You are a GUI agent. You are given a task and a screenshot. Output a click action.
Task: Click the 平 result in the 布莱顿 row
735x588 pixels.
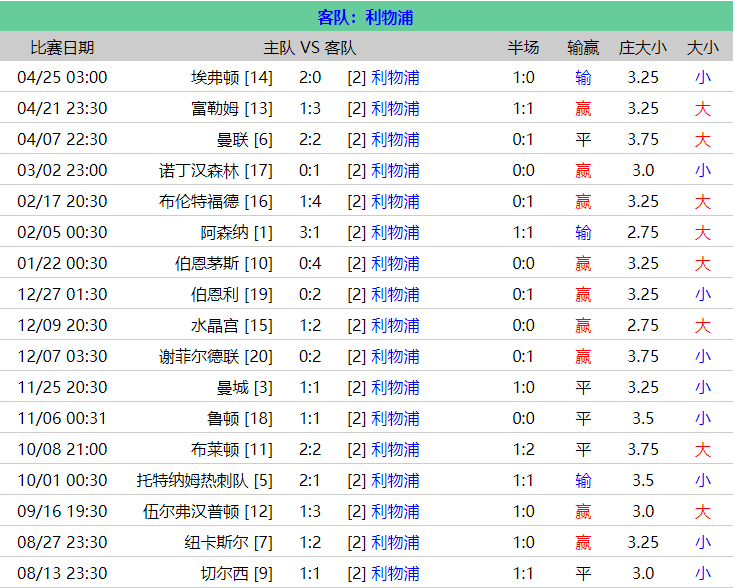click(x=583, y=449)
